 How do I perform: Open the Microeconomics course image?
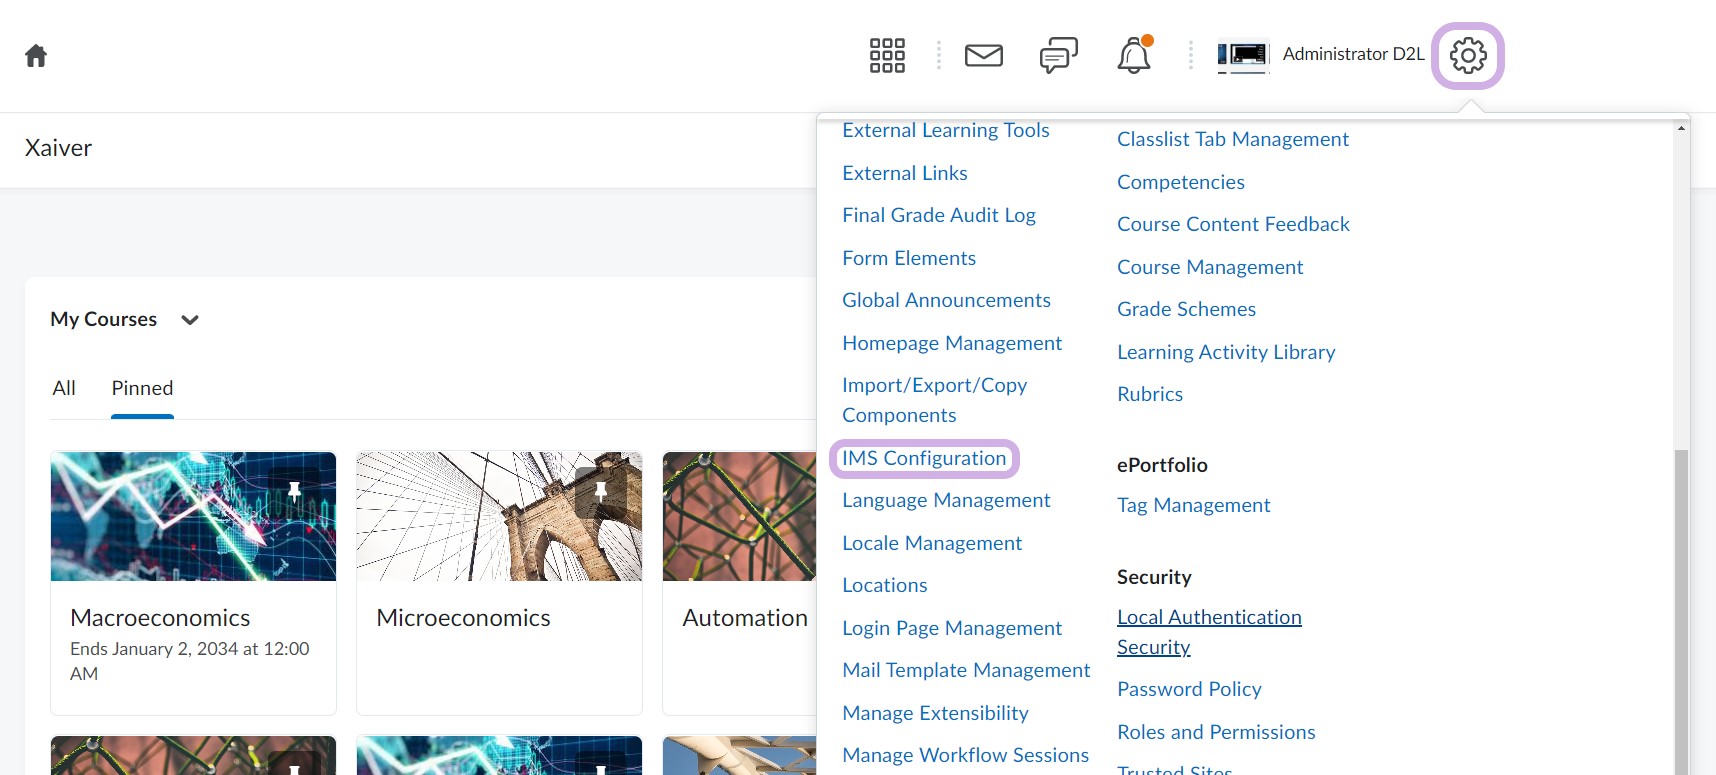pyautogui.click(x=499, y=516)
